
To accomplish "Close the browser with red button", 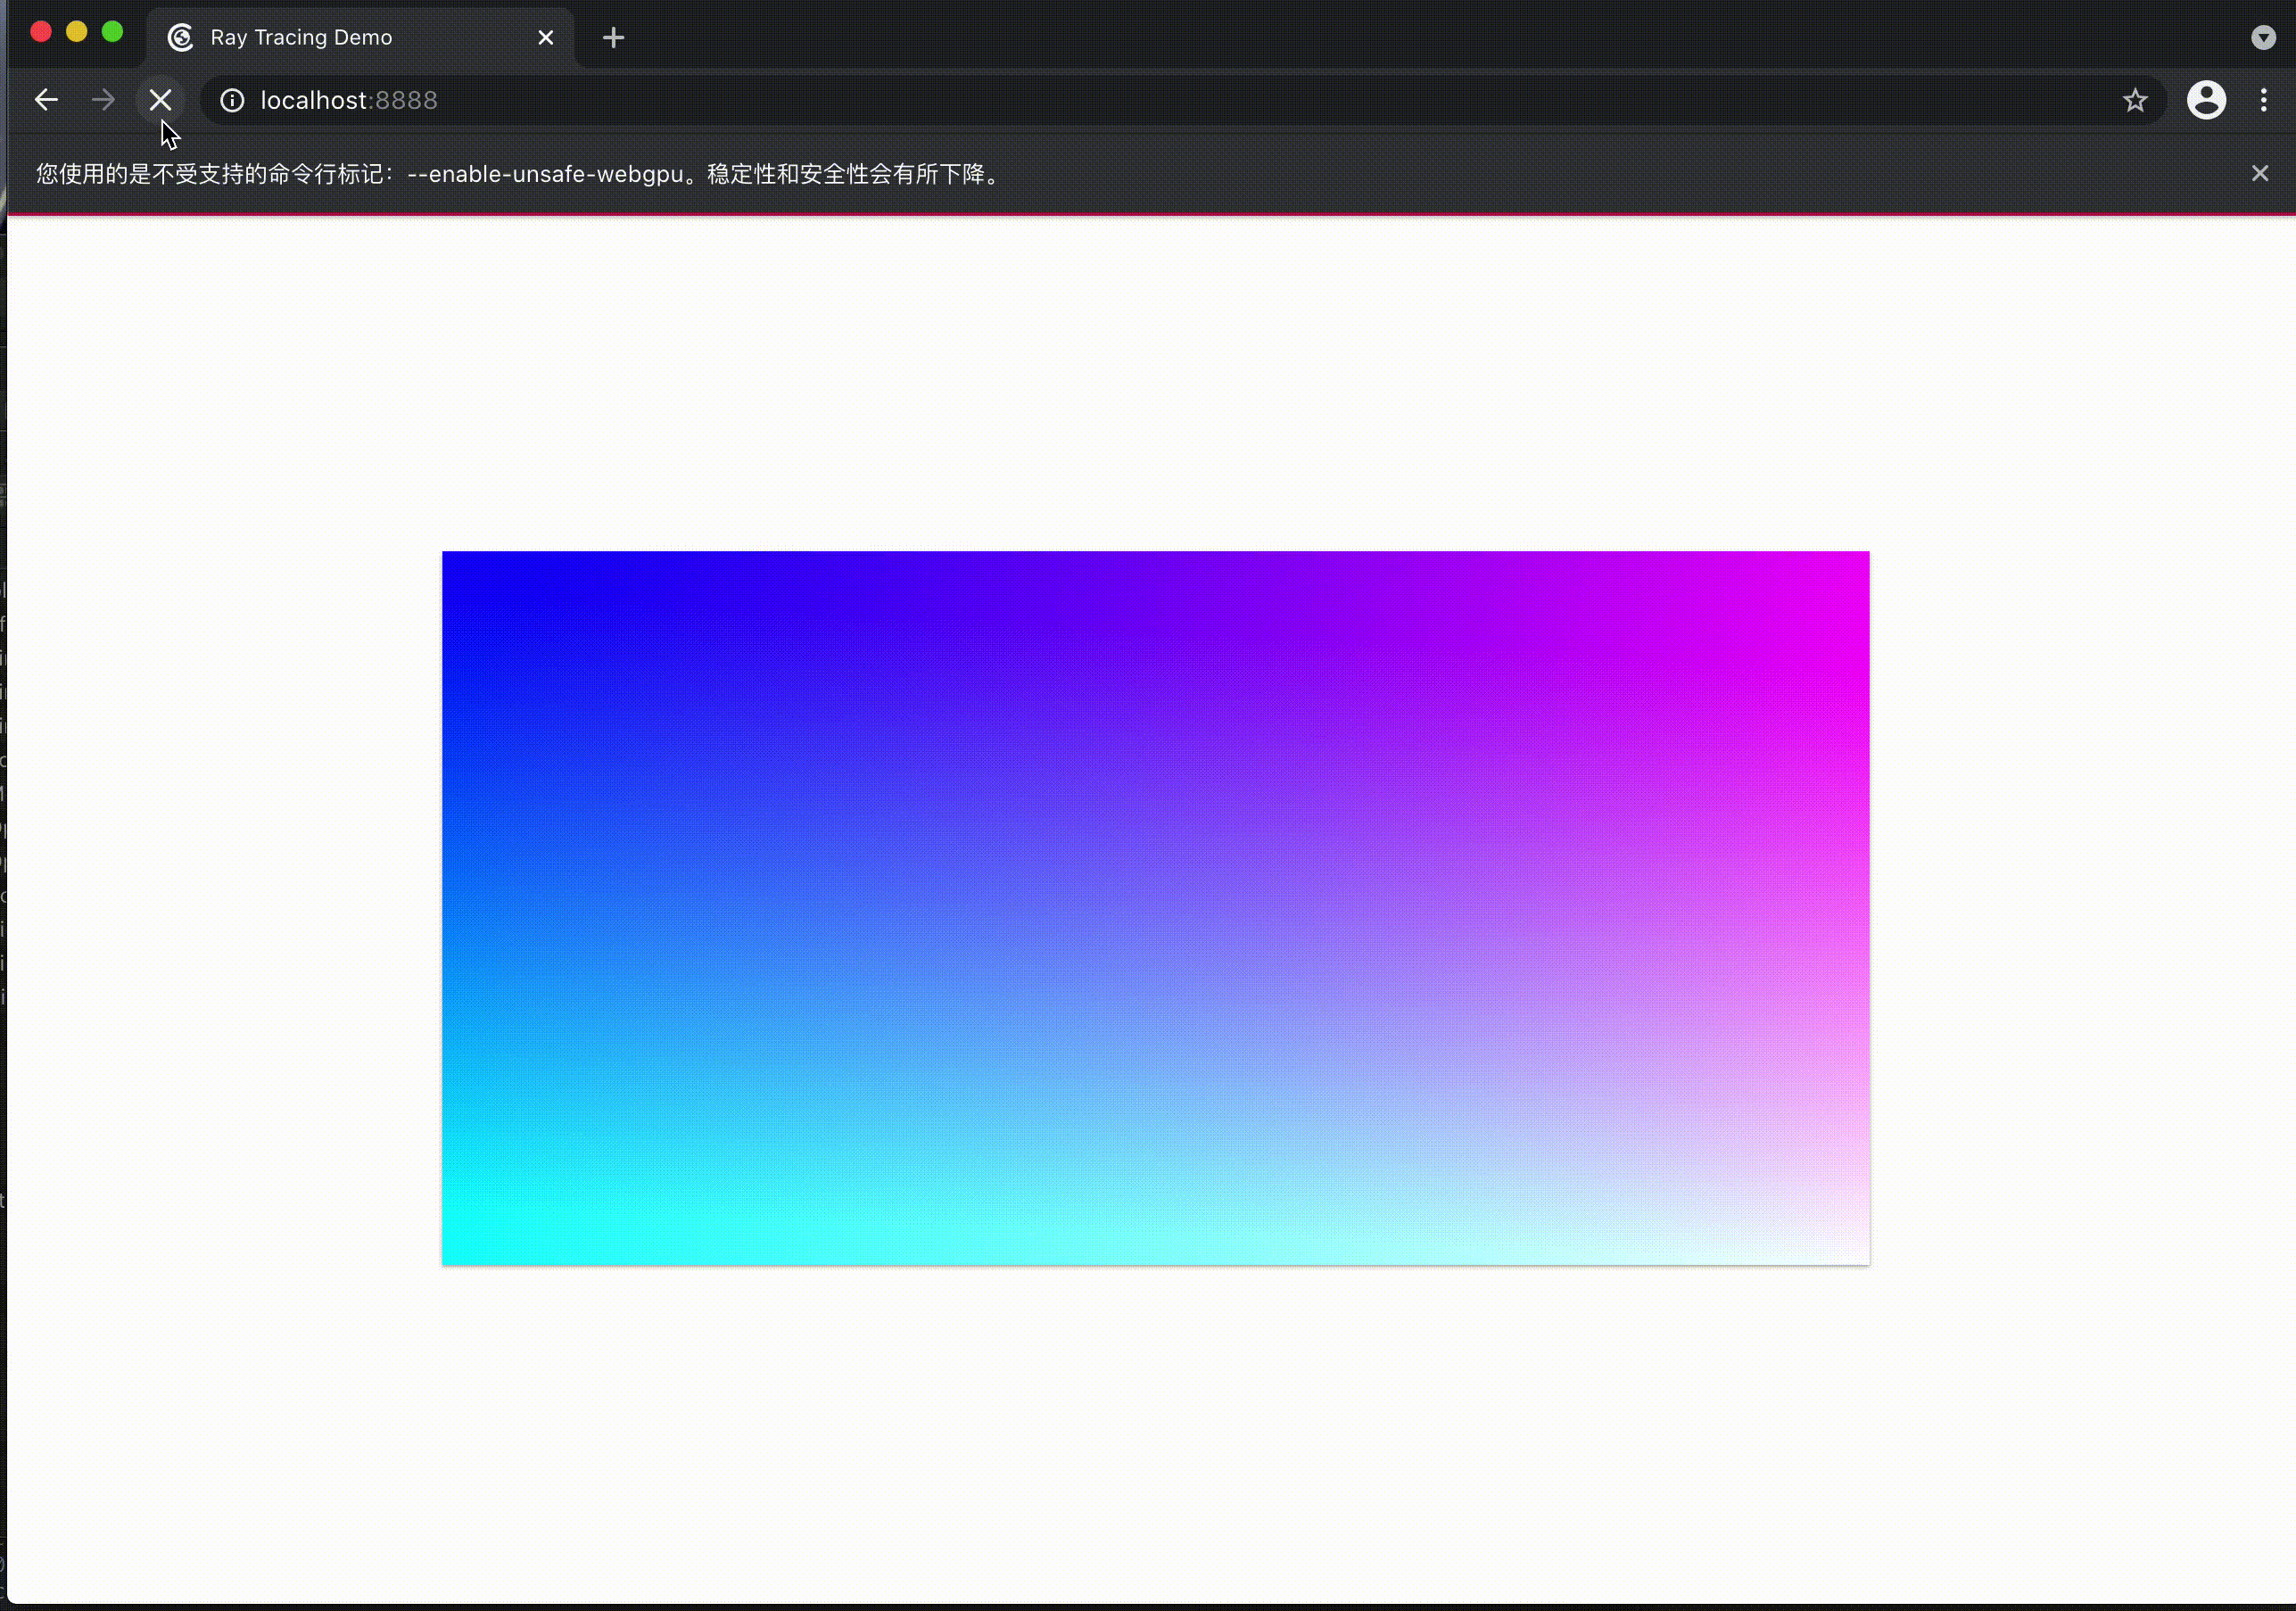I will pyautogui.click(x=41, y=32).
